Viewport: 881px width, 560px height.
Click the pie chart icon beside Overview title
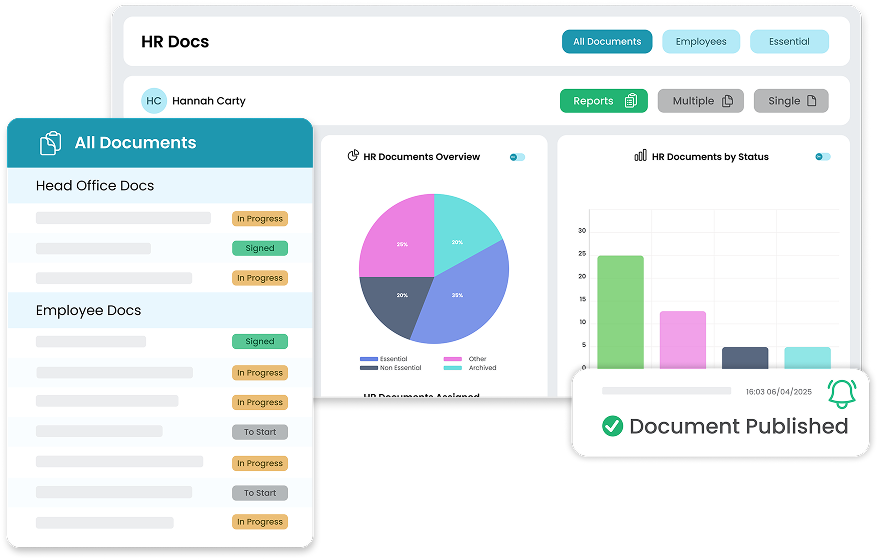click(353, 156)
